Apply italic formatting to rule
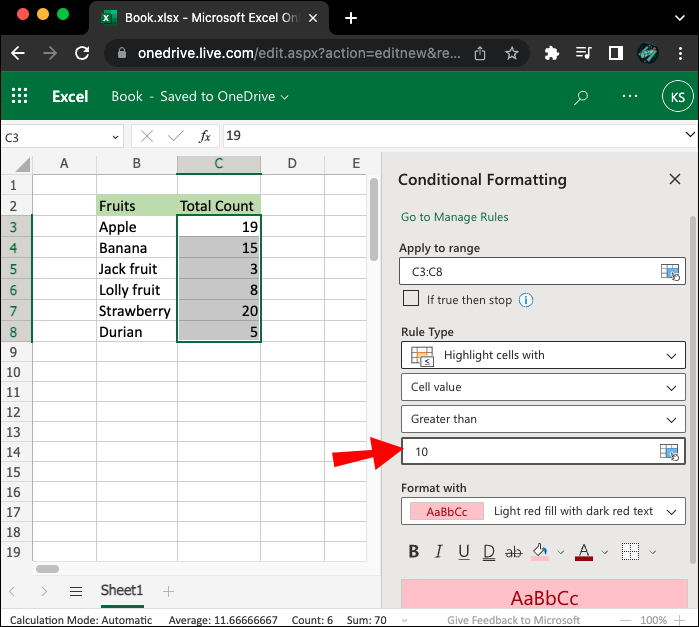The height and width of the screenshot is (627, 699). point(439,552)
